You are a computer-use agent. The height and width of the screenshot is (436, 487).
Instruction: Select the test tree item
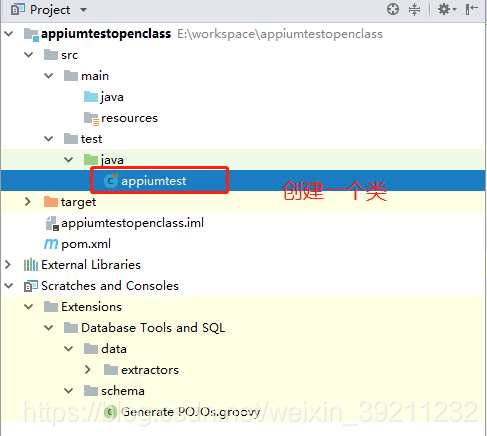click(x=91, y=139)
